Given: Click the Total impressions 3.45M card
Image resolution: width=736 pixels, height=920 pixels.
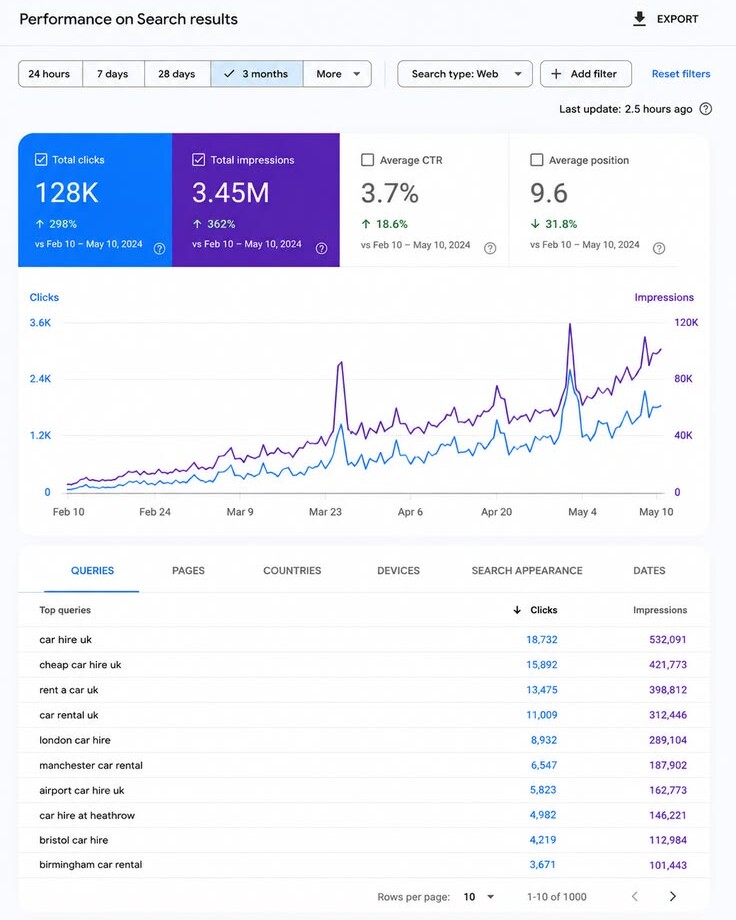Looking at the screenshot, I should 256,200.
